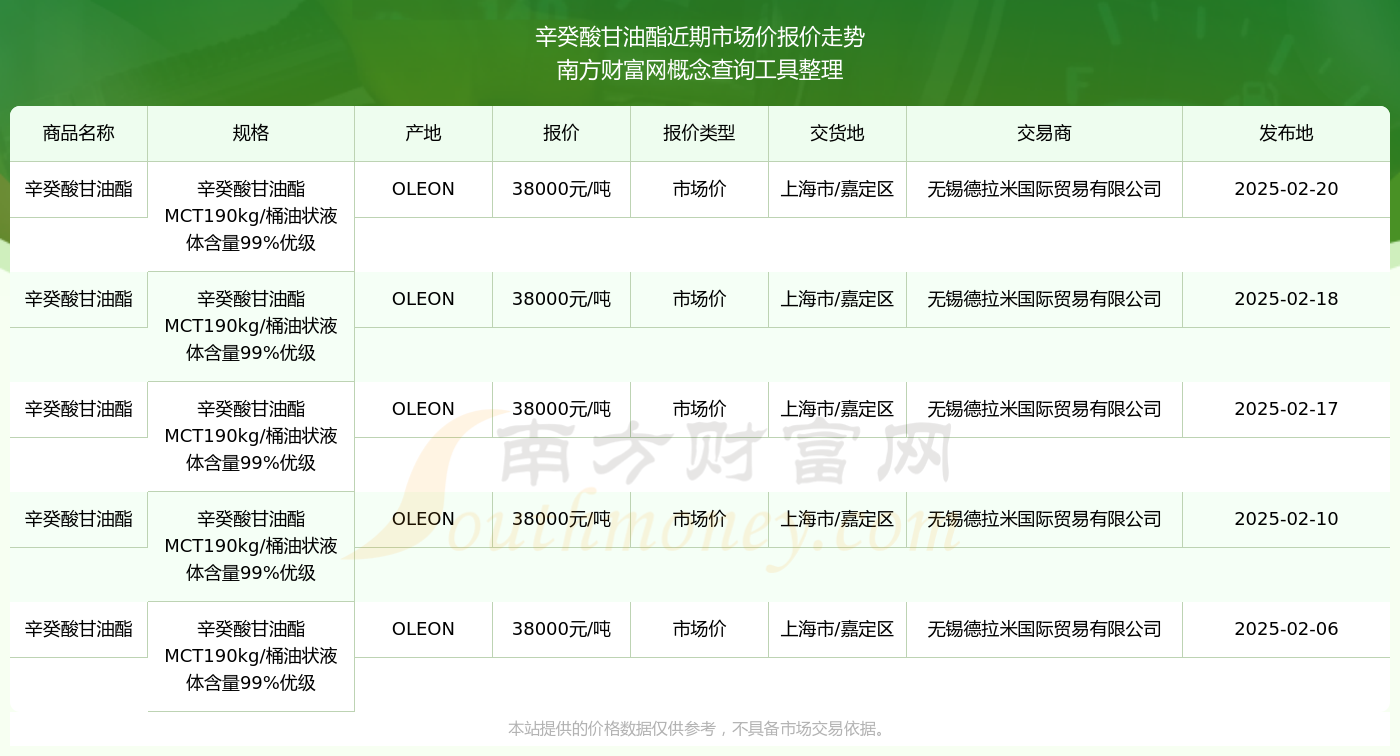This screenshot has height=756, width=1400.
Task: Select the 产地 column header
Action: [423, 133]
